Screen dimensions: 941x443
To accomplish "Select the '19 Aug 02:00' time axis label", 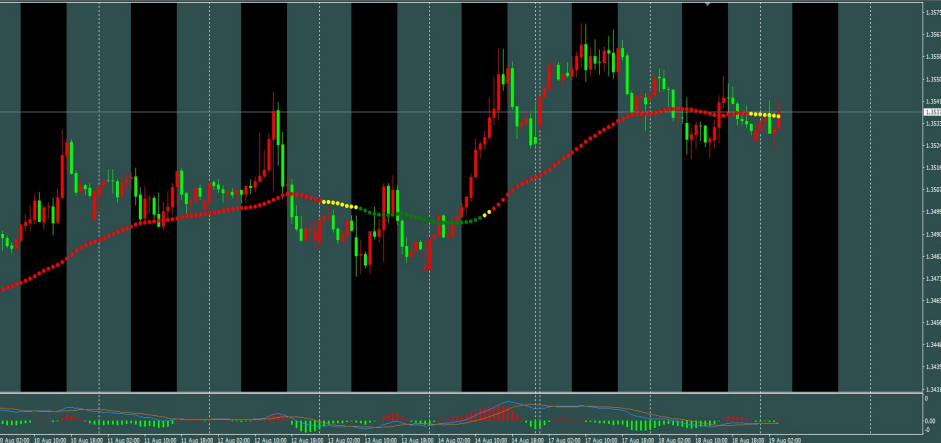I will point(785,440).
